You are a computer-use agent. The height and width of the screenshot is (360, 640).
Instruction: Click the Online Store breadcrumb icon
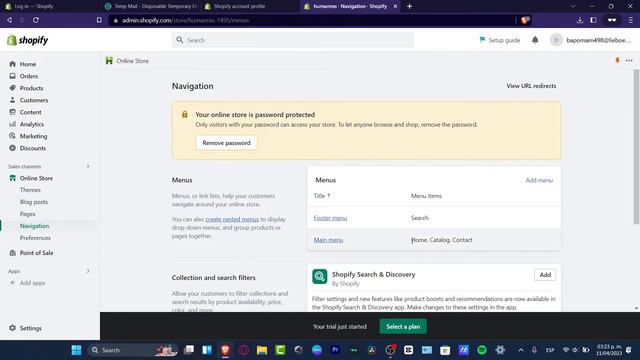pos(109,61)
